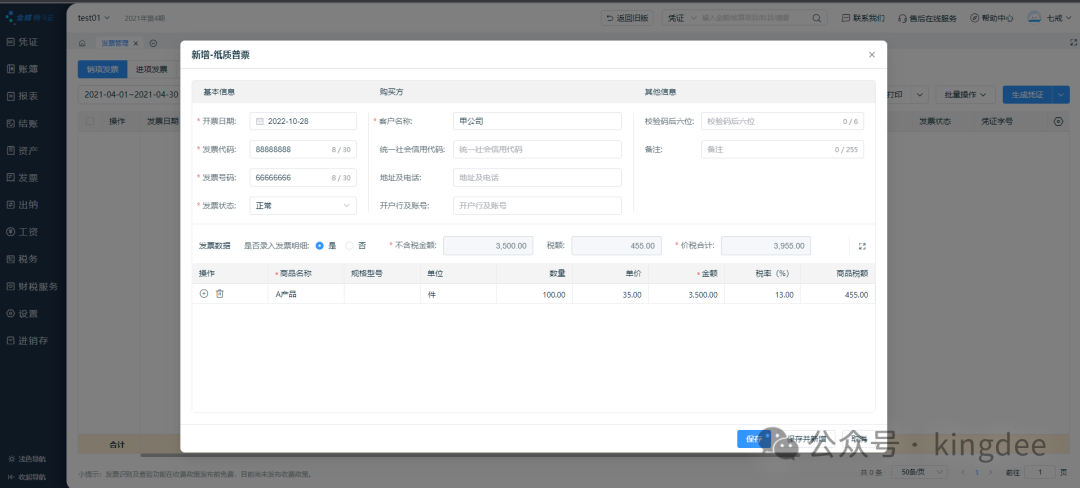Tick the select-all checkbox in table header
Screen dimensions: 1080x488
click(91, 121)
